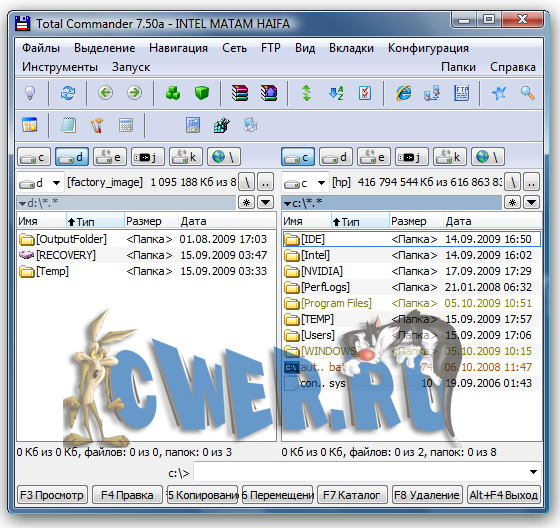Click the unpack archive icon with blue arrow
Viewport: 560px width, 528px height.
point(269,93)
